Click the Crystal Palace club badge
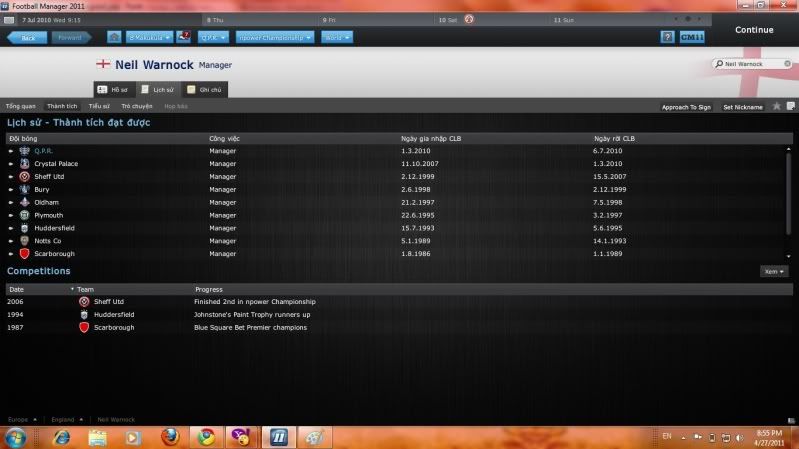Image resolution: width=799 pixels, height=449 pixels. pyautogui.click(x=24, y=164)
